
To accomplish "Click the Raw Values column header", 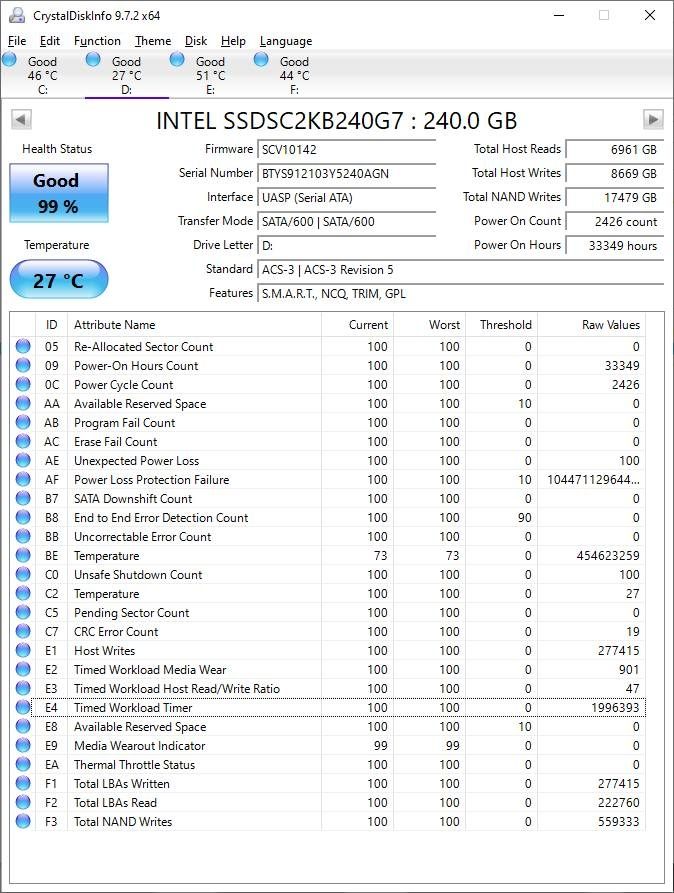I will tap(591, 325).
